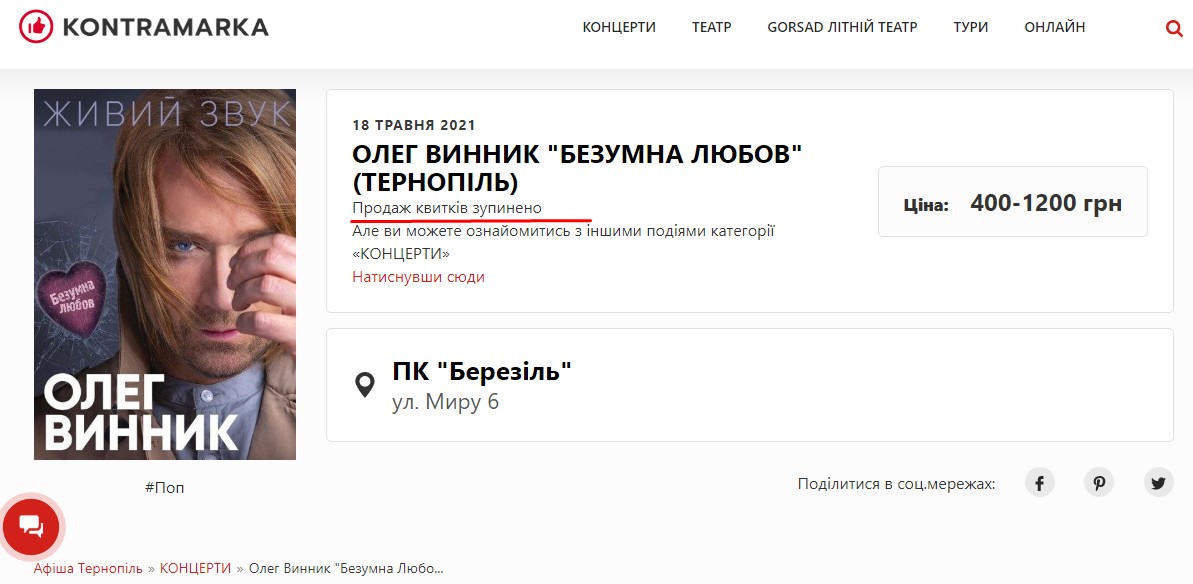Share event on Facebook
Screen dimensions: 1193x584
tap(1039, 483)
